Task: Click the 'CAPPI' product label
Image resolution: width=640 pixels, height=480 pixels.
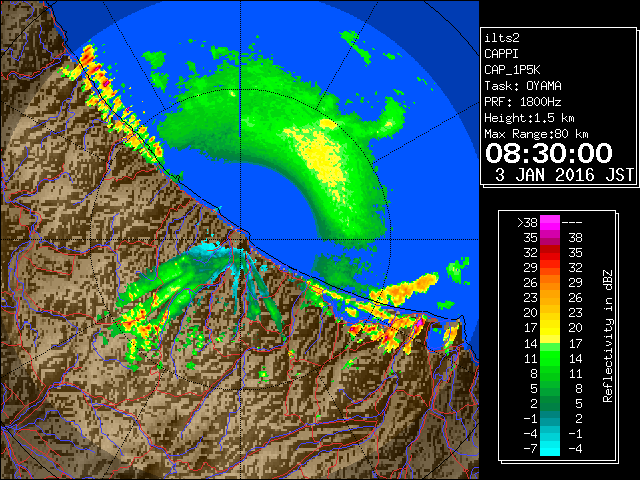Action: pos(501,54)
